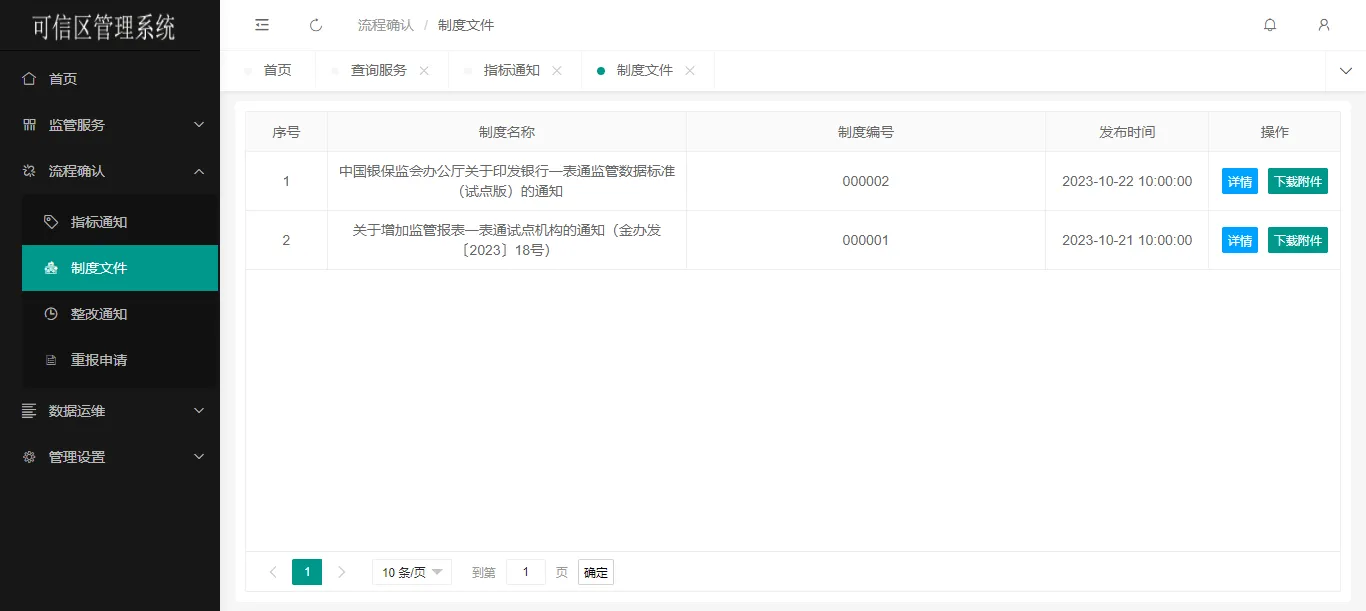Click the sidebar collapse menu icon

[262, 25]
